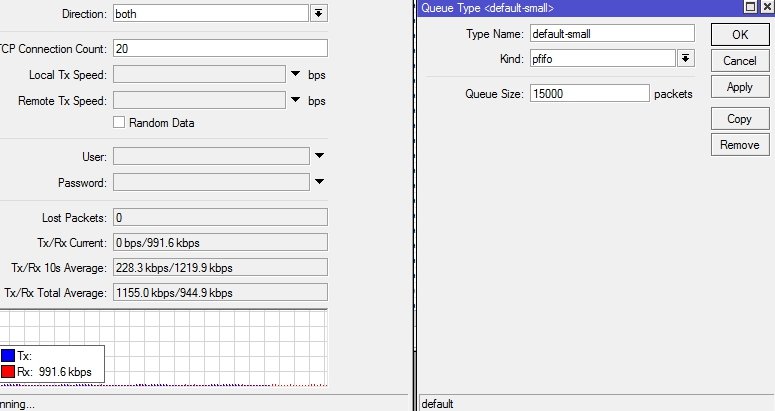Click the Tx/Rx 10s Average value
The width and height of the screenshot is (775, 411).
click(x=220, y=267)
